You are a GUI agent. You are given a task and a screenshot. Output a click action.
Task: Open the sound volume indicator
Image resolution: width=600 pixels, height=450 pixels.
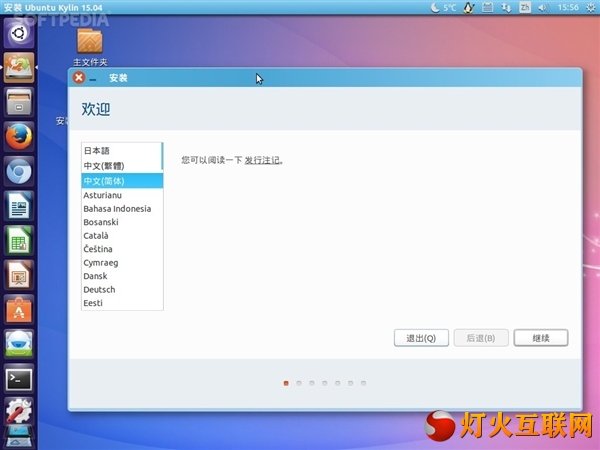543,7
